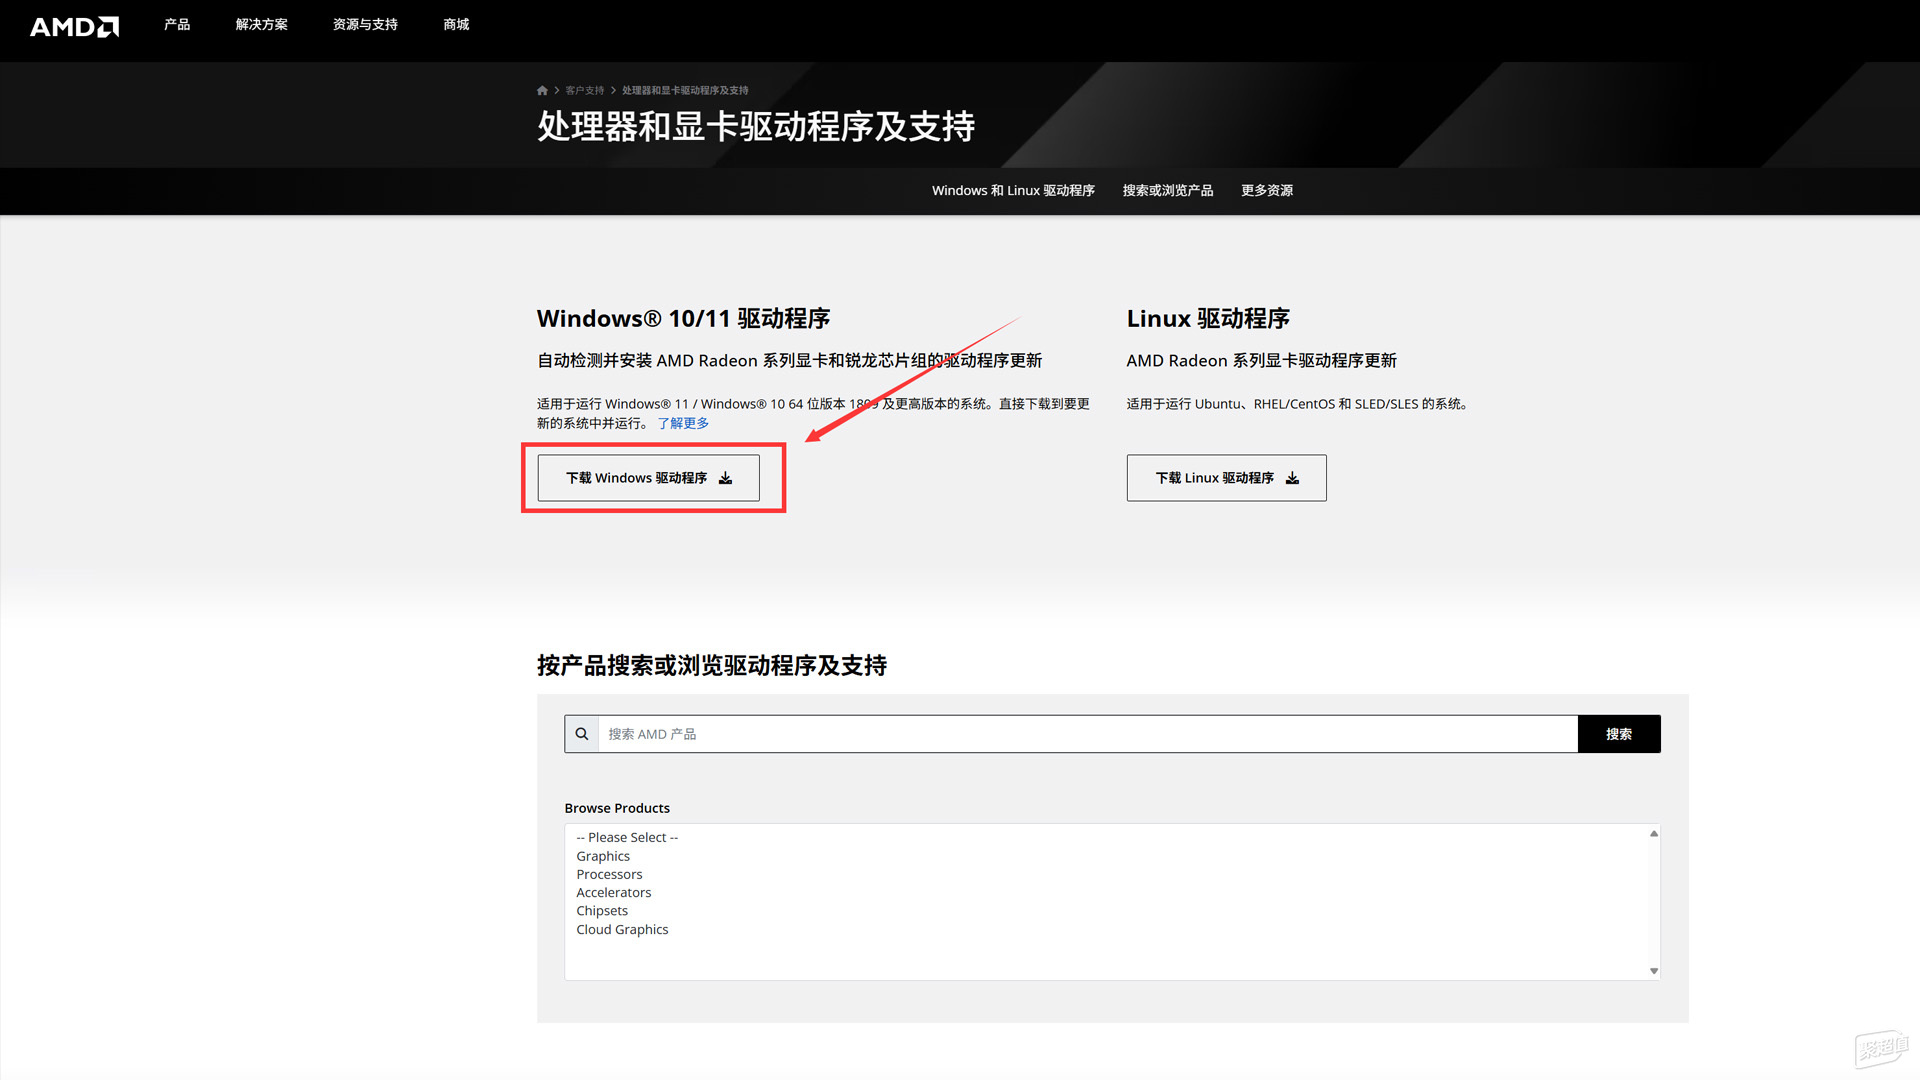The height and width of the screenshot is (1080, 1920).
Task: Open the 产品 menu
Action: (x=177, y=24)
